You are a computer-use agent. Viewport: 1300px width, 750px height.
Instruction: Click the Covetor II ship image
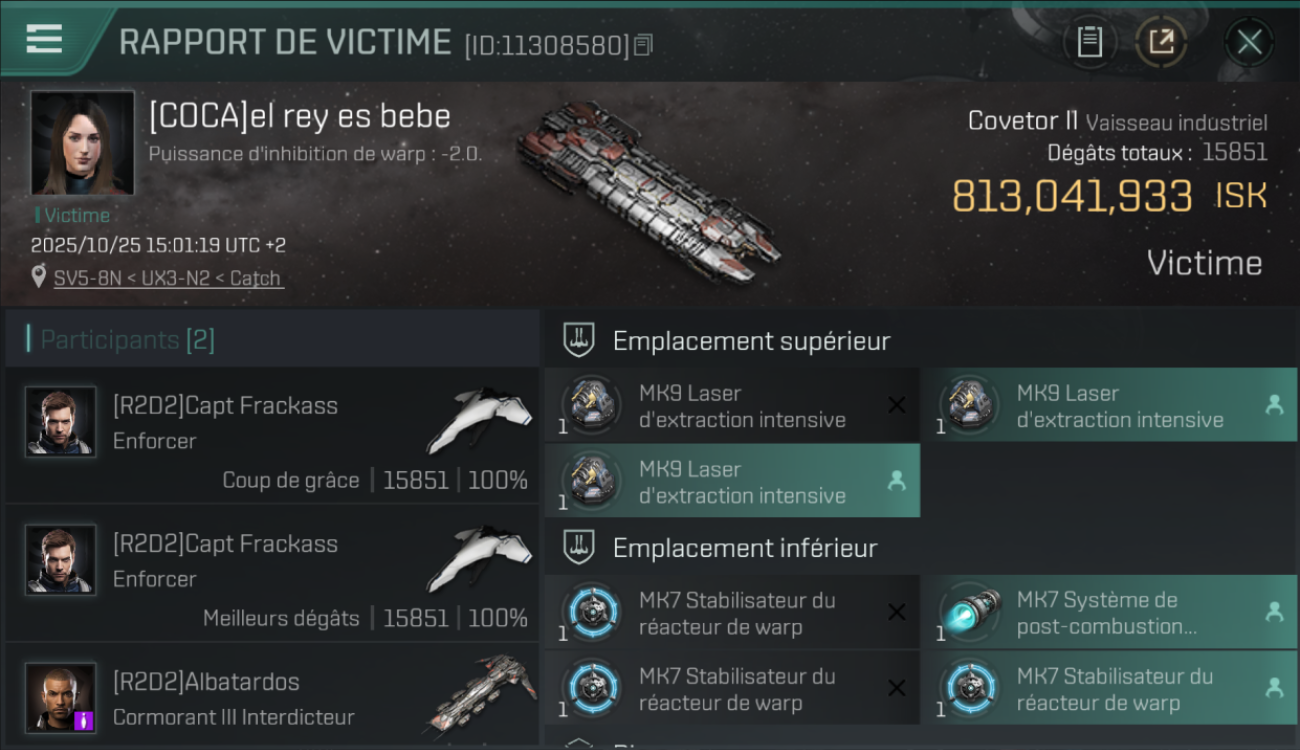648,190
